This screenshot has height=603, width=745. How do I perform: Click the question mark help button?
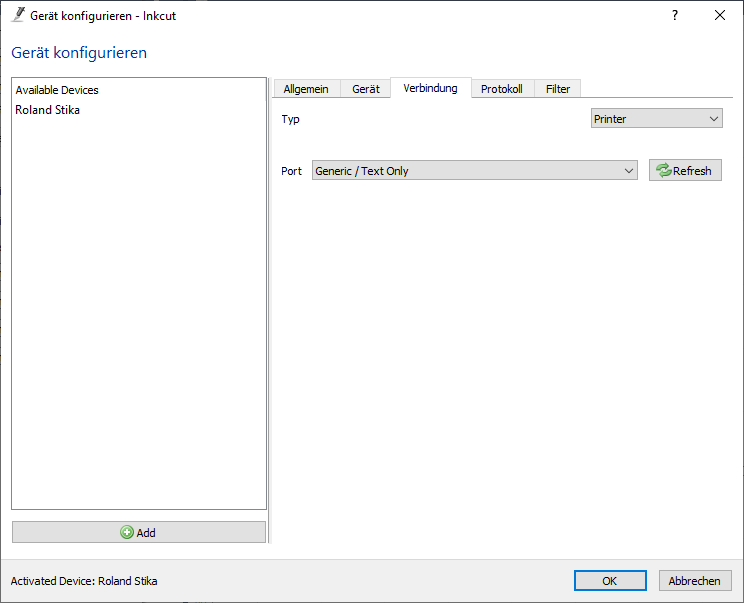tap(675, 16)
